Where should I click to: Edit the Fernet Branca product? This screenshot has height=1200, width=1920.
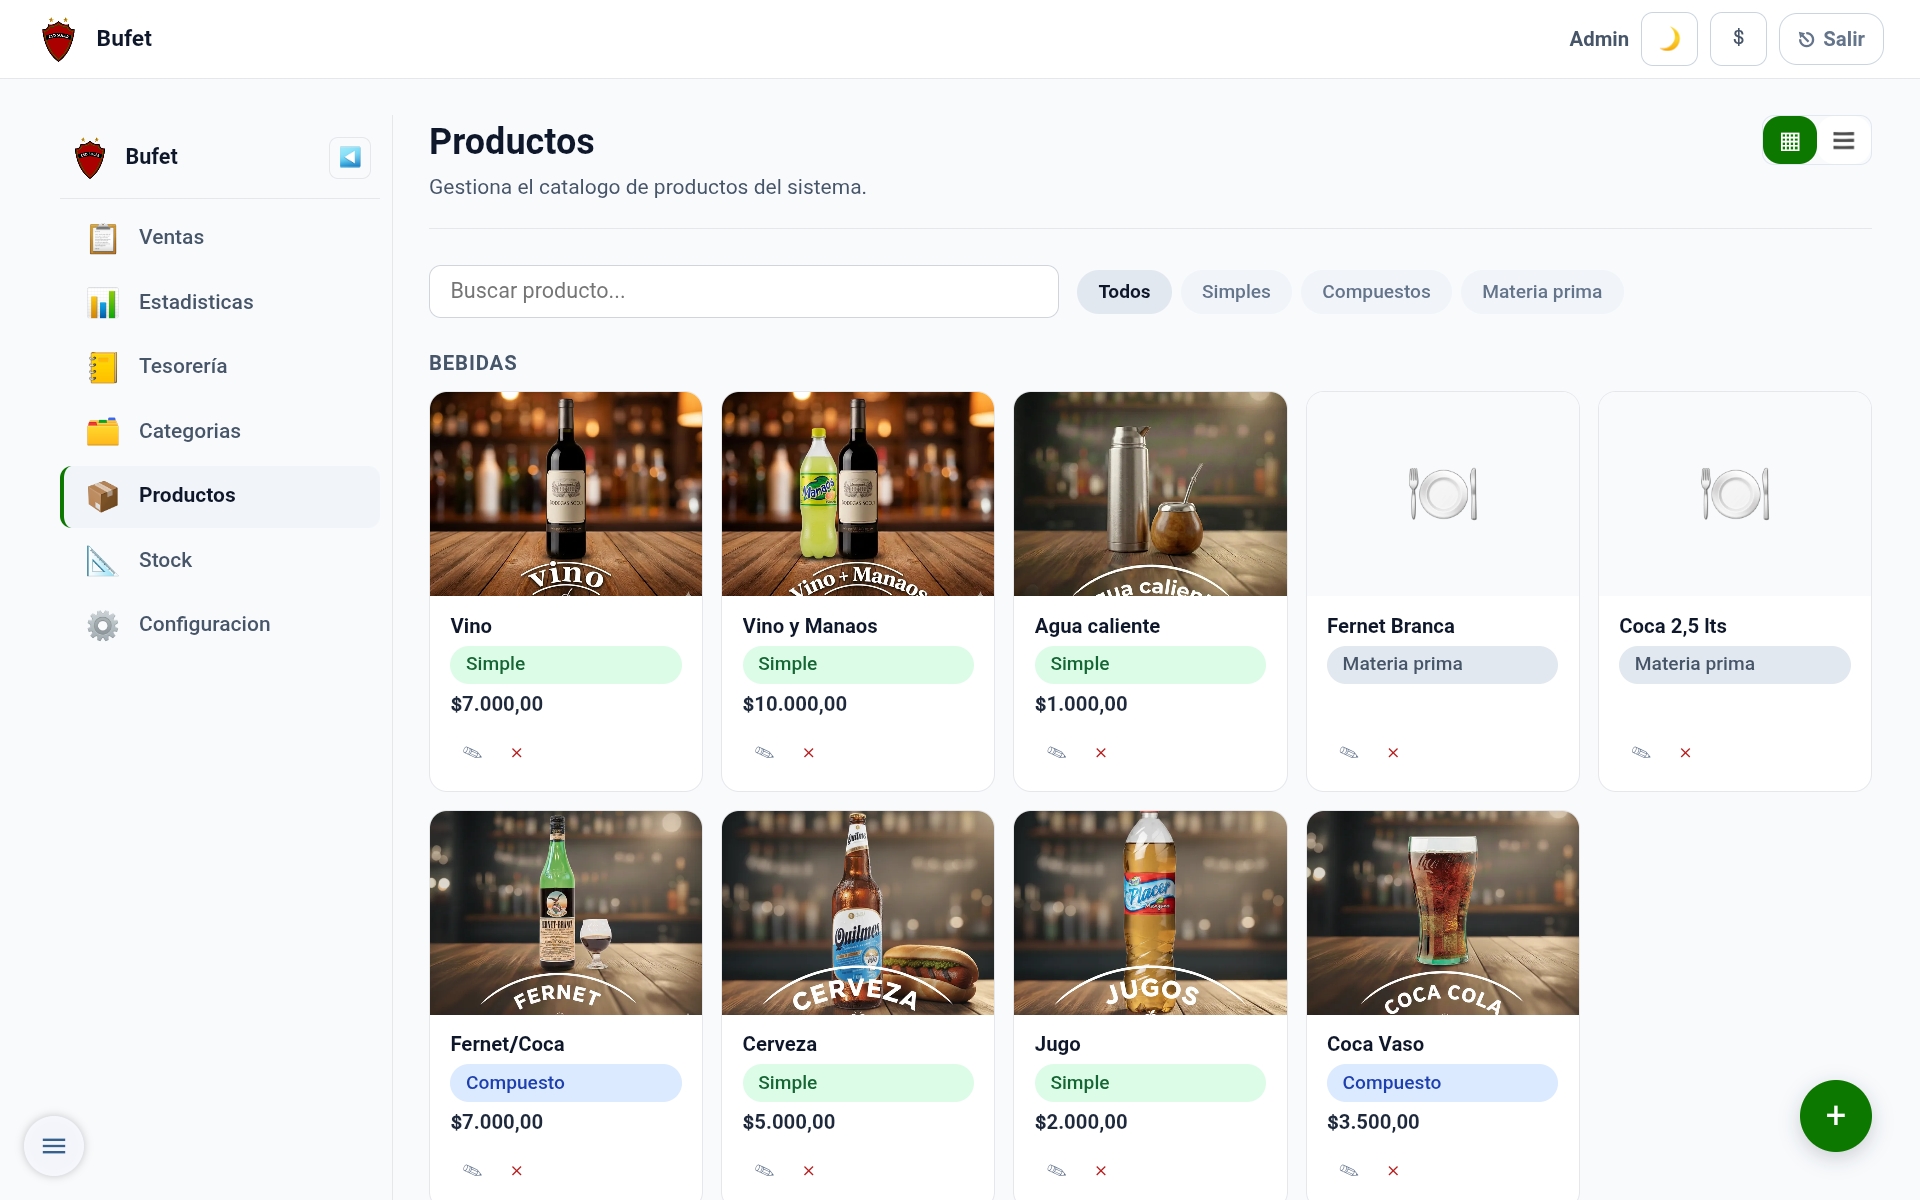coord(1349,753)
